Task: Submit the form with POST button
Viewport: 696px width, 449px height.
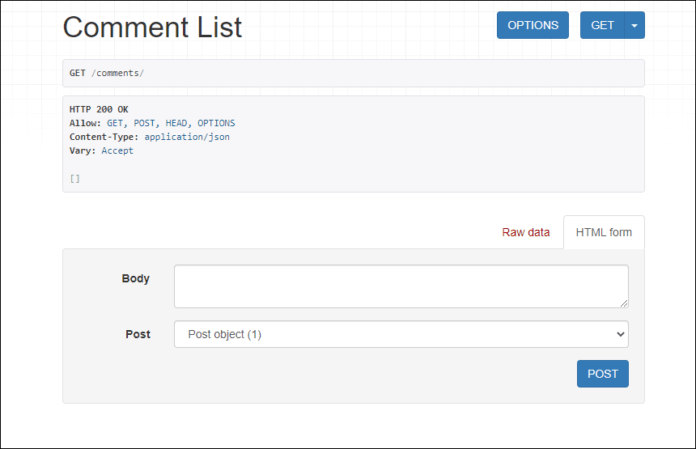Action: point(602,374)
